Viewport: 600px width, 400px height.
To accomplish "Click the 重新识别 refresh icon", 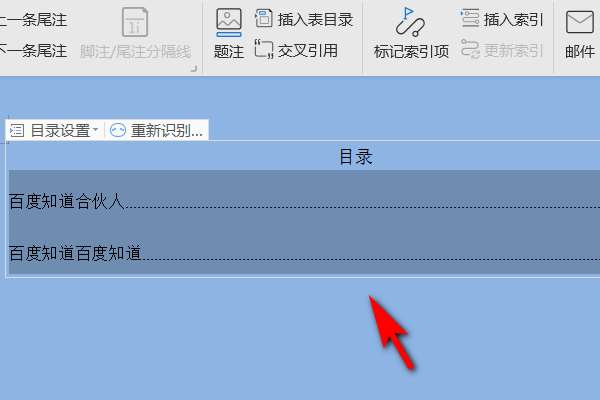I will point(118,131).
